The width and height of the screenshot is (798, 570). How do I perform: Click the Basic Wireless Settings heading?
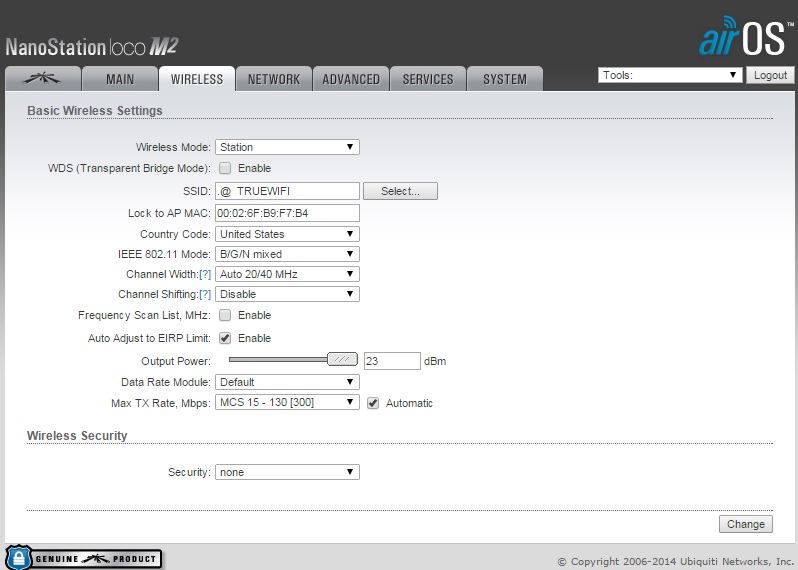tap(95, 110)
